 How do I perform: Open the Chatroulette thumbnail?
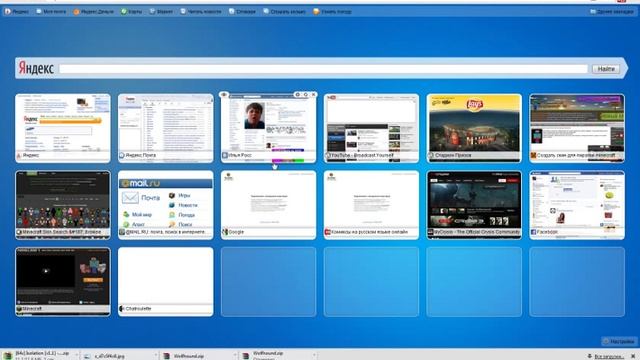point(166,282)
